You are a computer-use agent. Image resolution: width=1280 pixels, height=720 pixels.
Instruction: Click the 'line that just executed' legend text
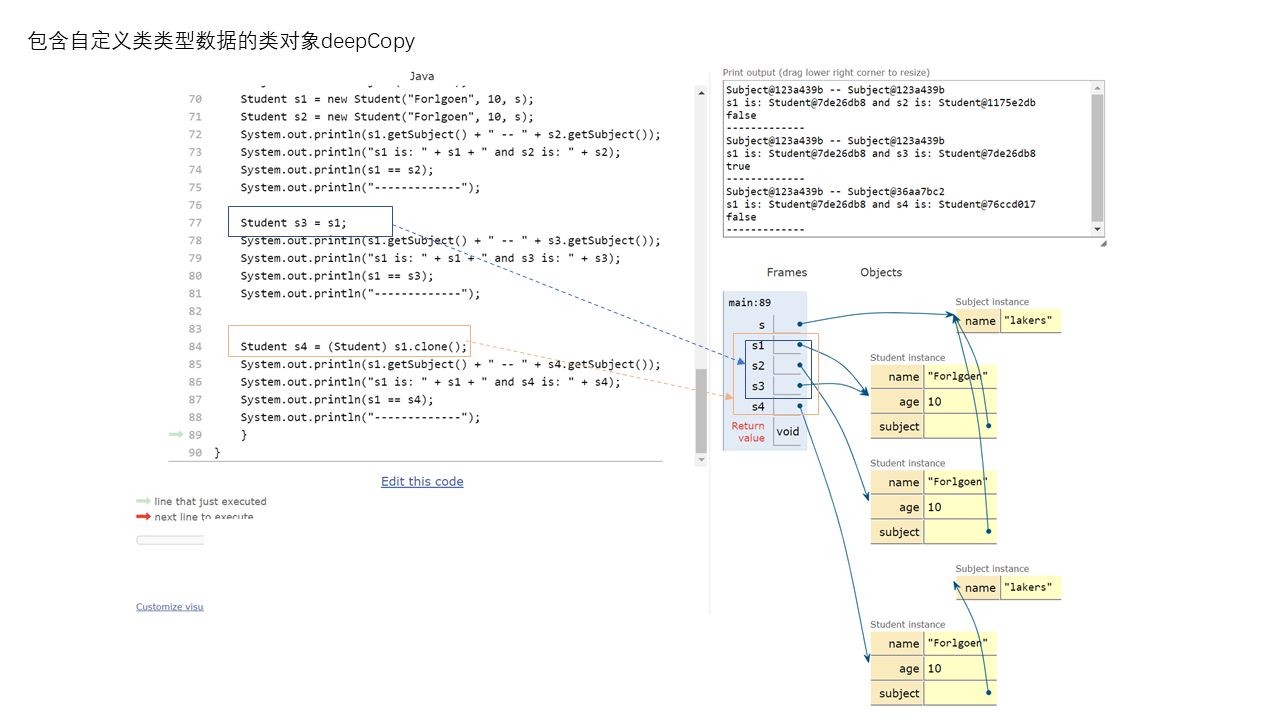click(210, 502)
